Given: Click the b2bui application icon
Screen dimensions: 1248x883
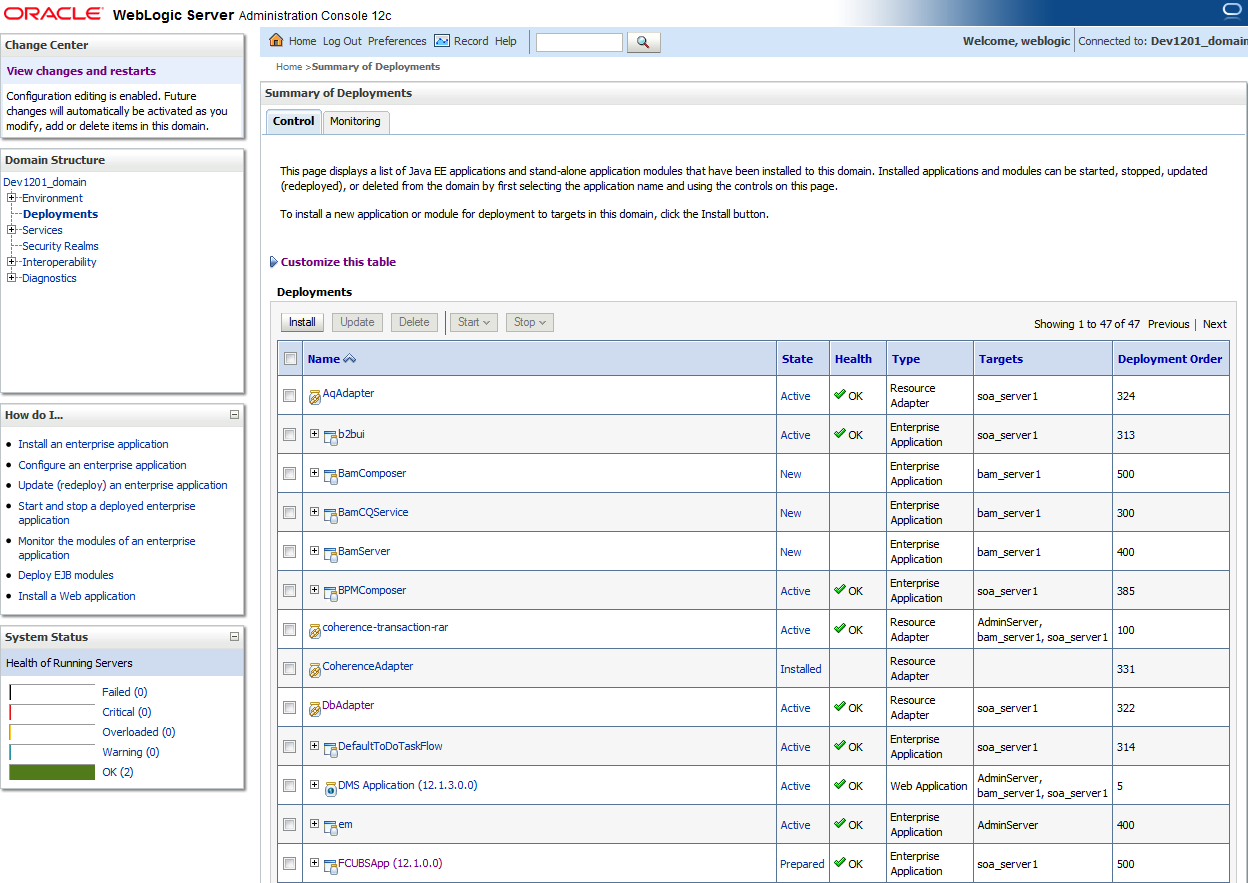Looking at the screenshot, I should [331, 436].
